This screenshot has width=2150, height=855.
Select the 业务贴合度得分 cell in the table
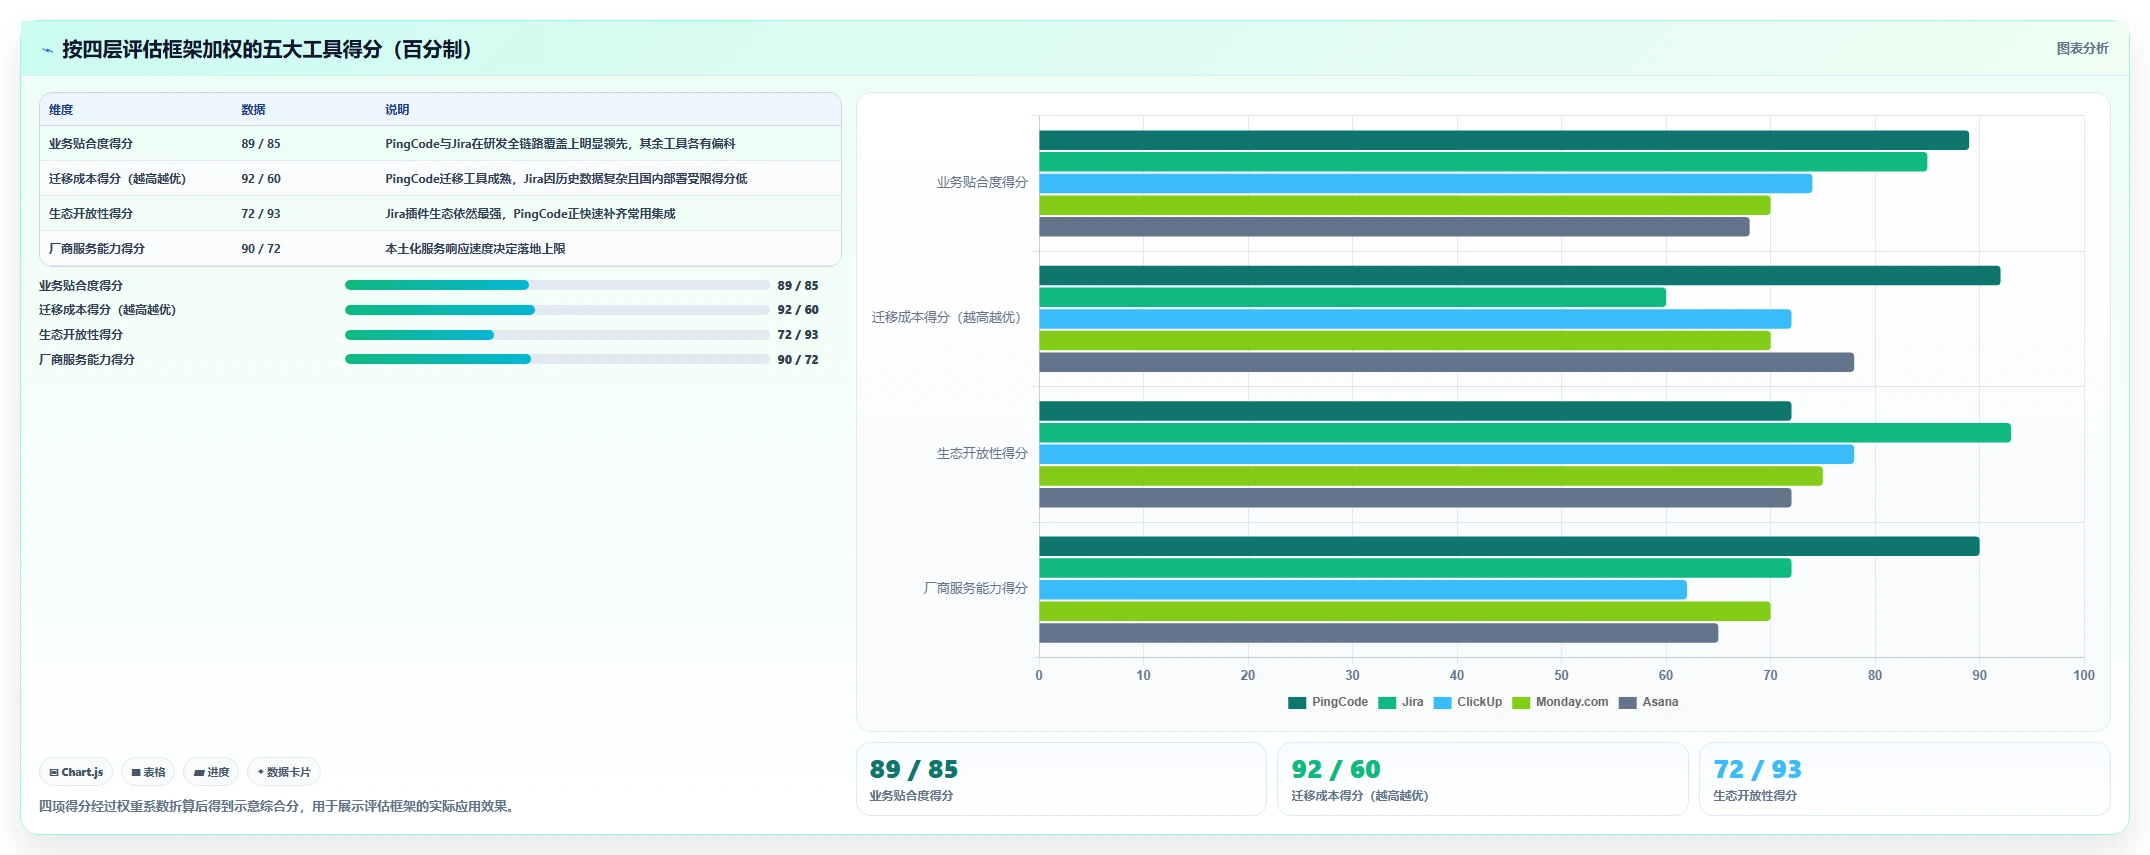[91, 144]
